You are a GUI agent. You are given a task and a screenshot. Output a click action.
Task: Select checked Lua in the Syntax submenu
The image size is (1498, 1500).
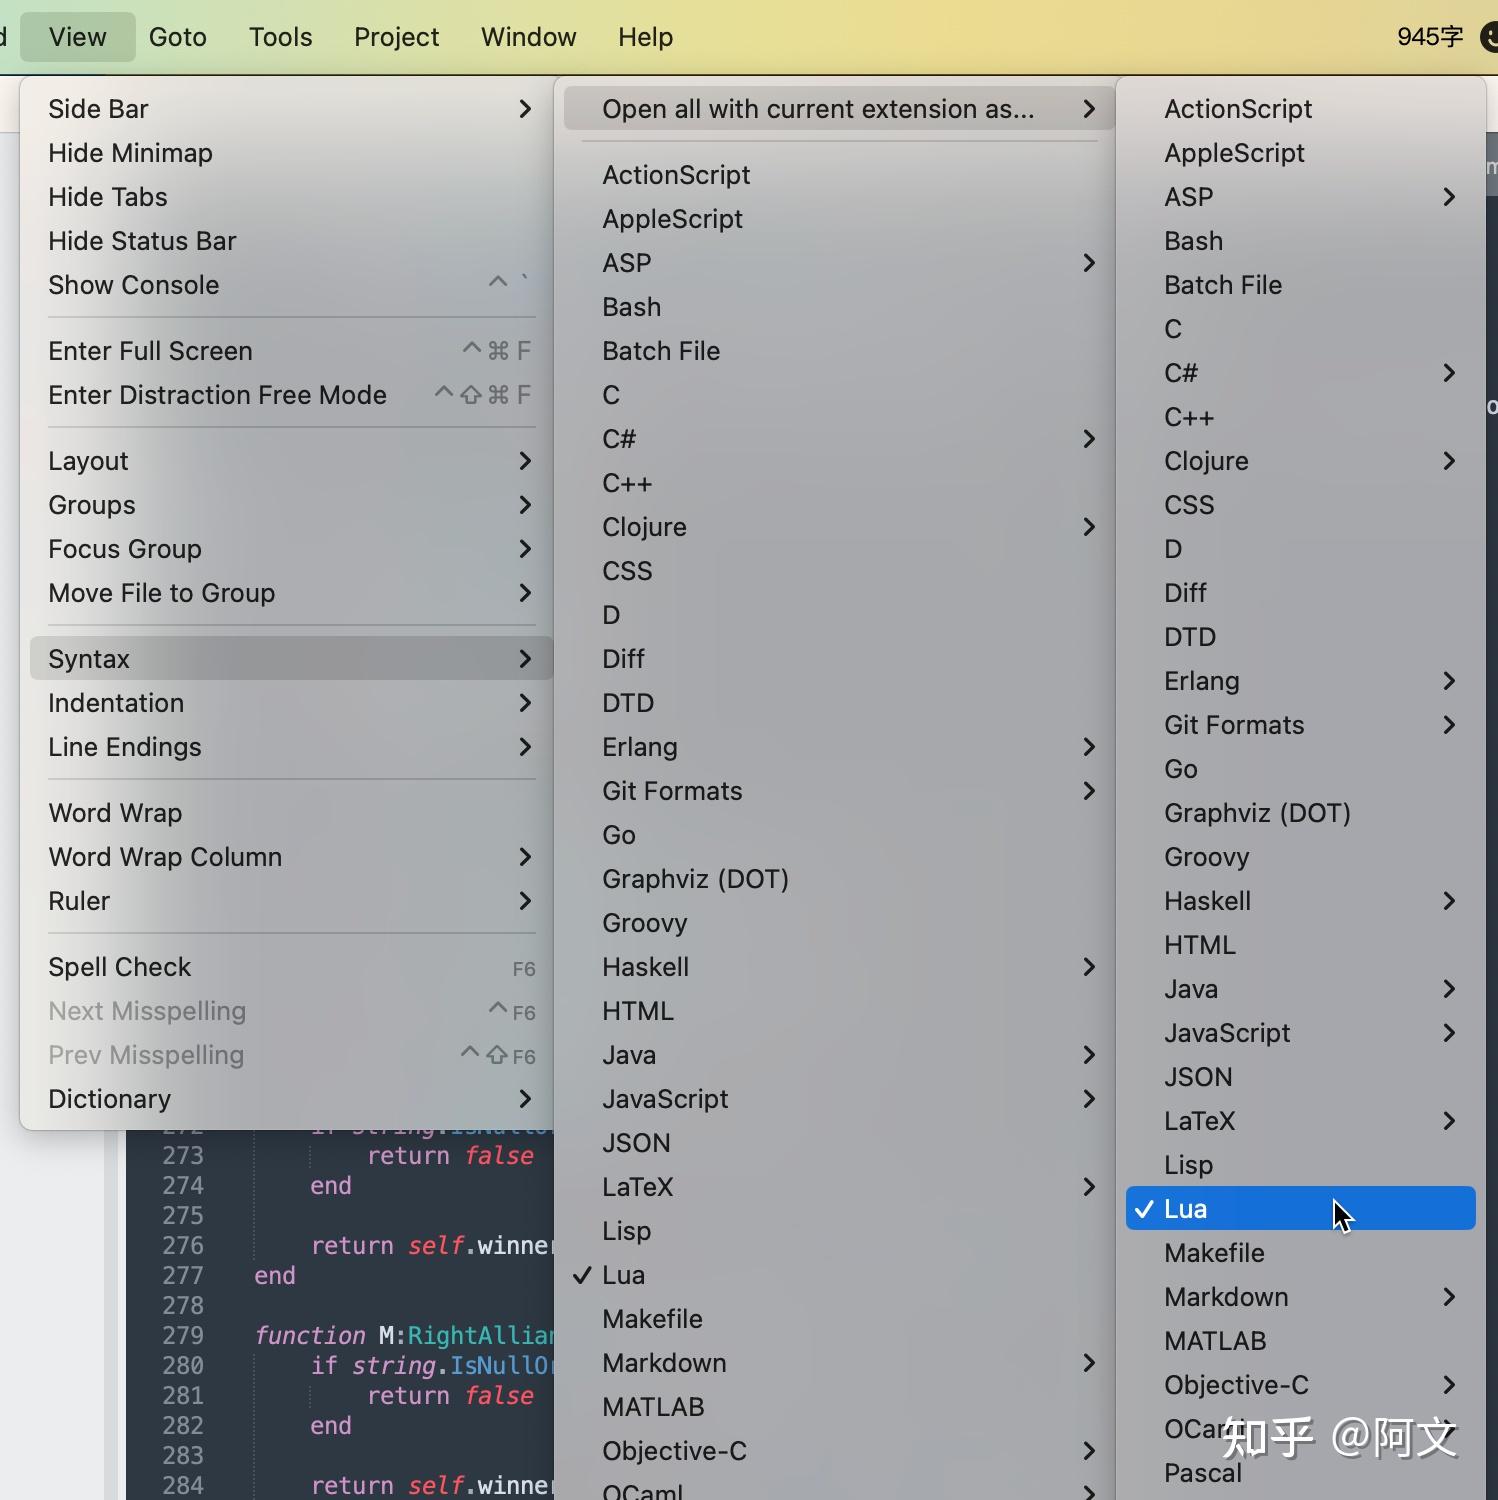(838, 1275)
